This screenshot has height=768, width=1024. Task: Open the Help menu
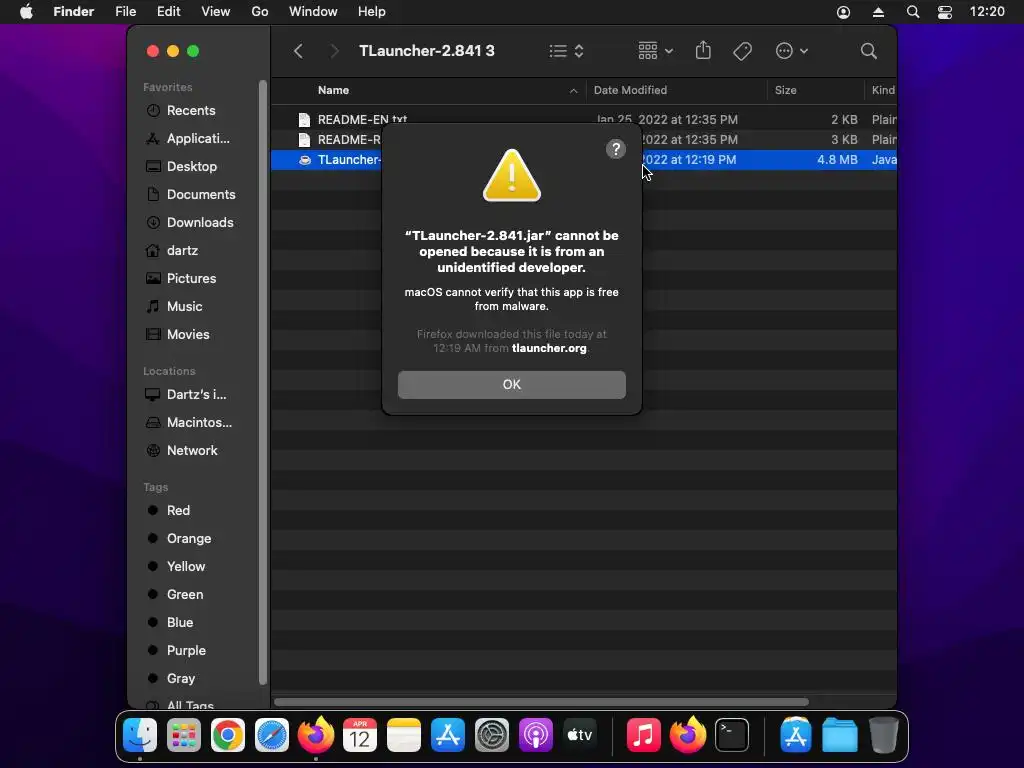click(x=372, y=12)
